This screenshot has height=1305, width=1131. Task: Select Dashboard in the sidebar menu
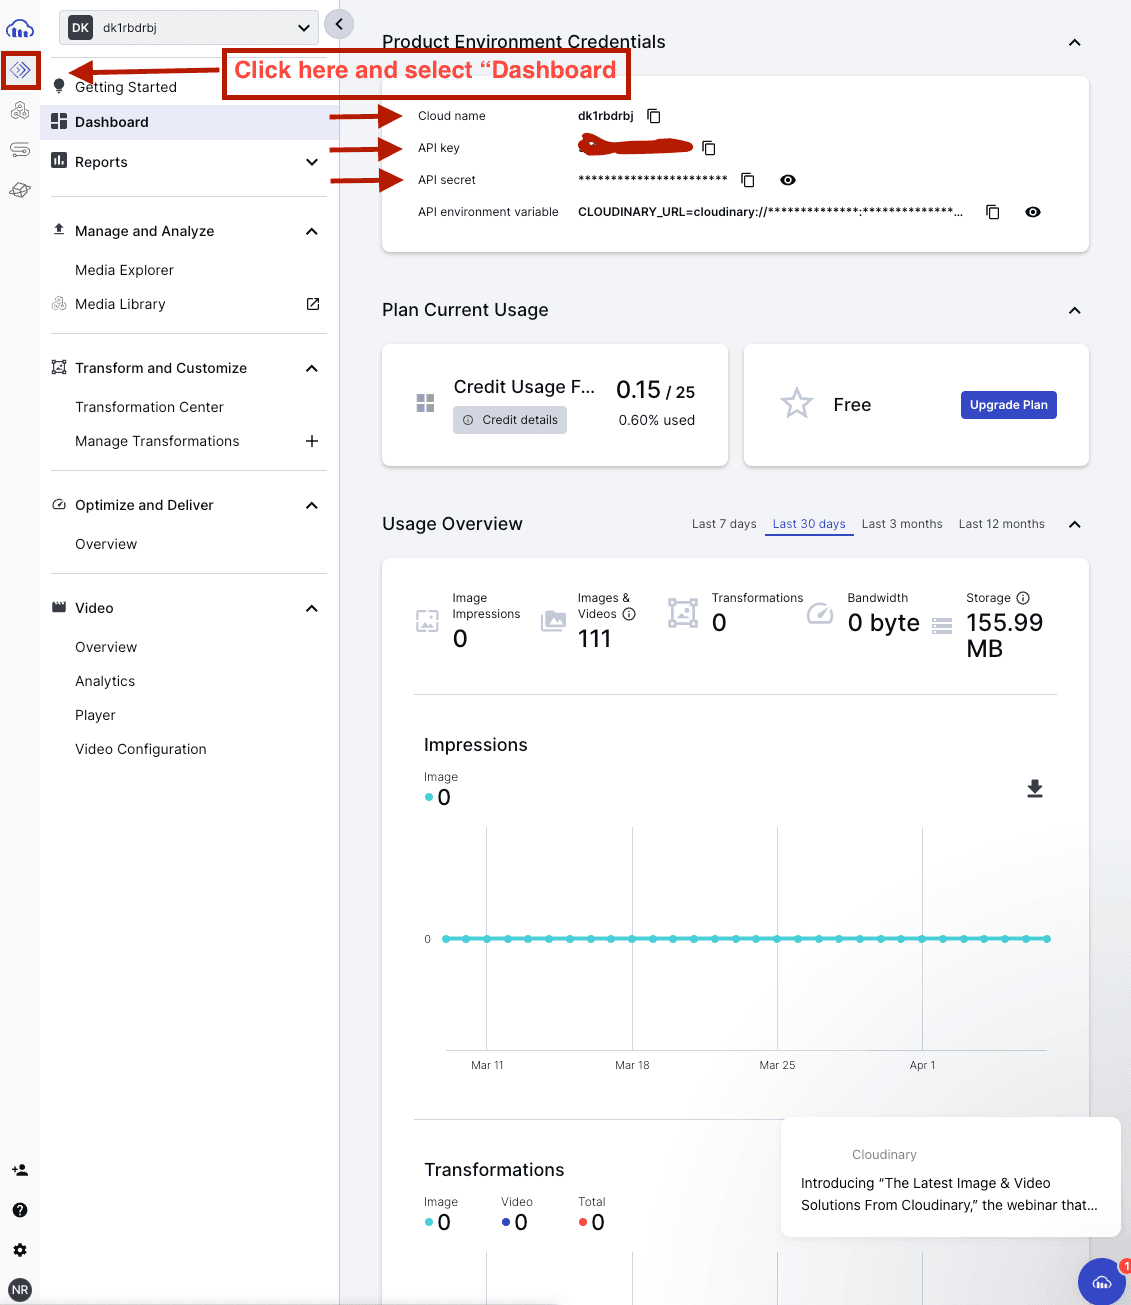click(x=111, y=121)
